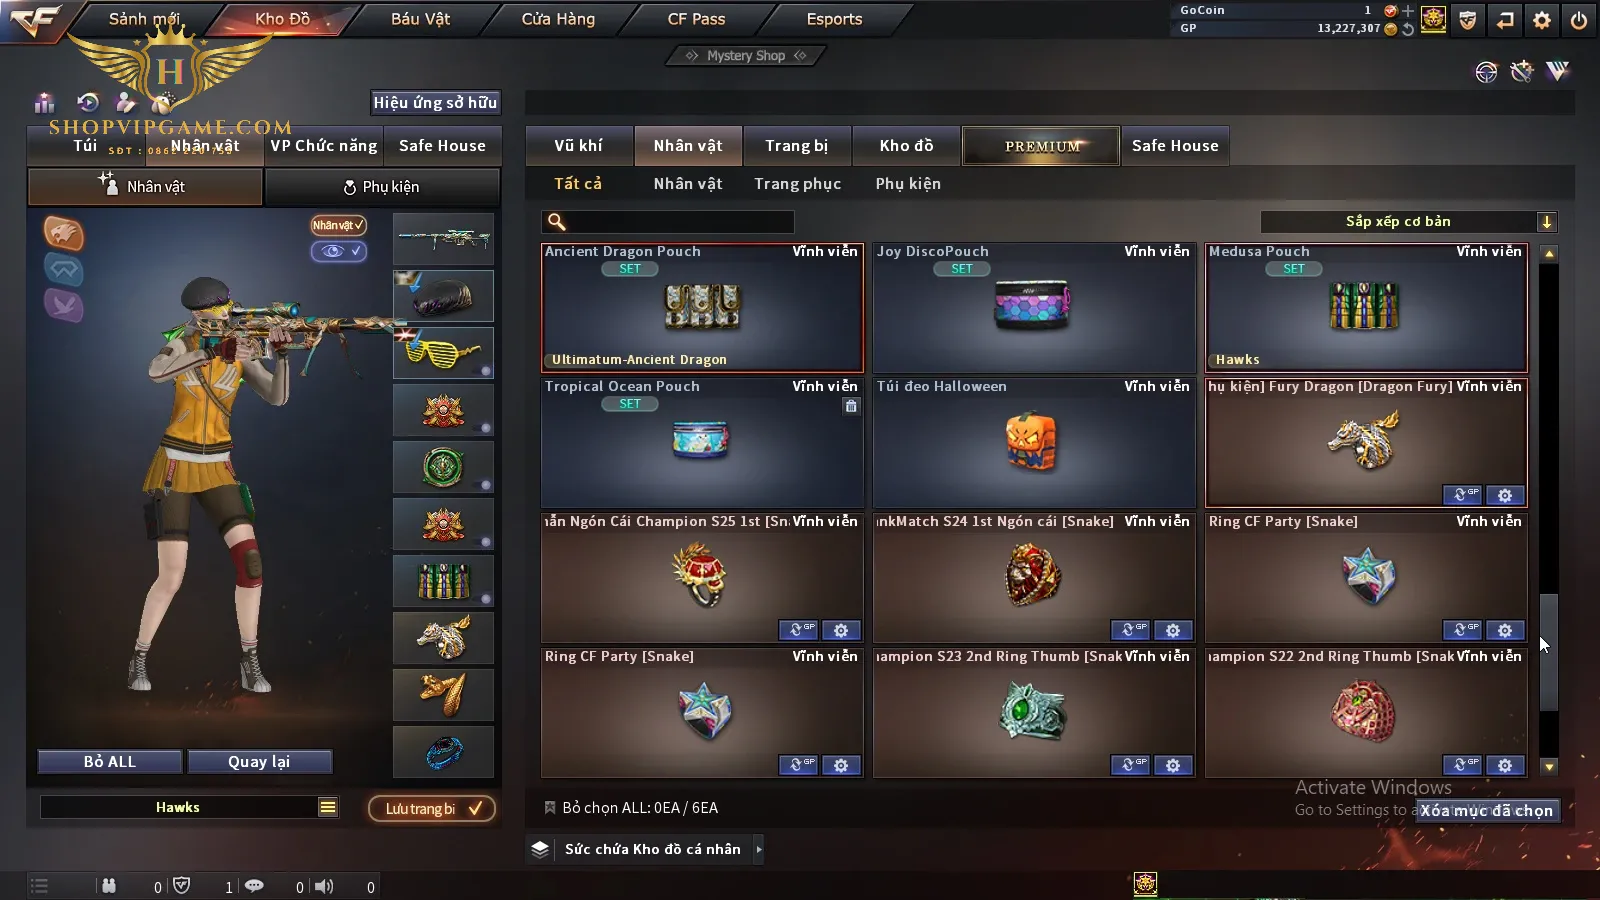Click the Quay lại button
Image resolution: width=1600 pixels, height=900 pixels.
coord(259,762)
